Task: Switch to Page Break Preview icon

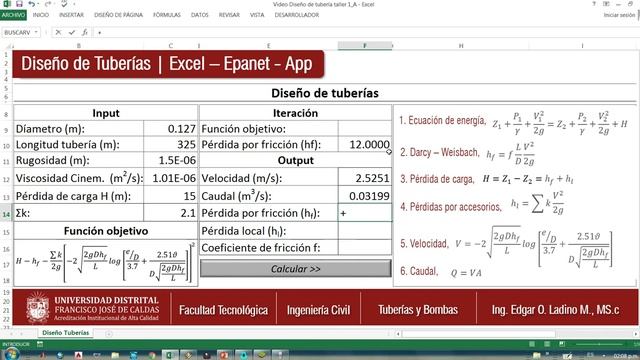Action: tap(562, 344)
